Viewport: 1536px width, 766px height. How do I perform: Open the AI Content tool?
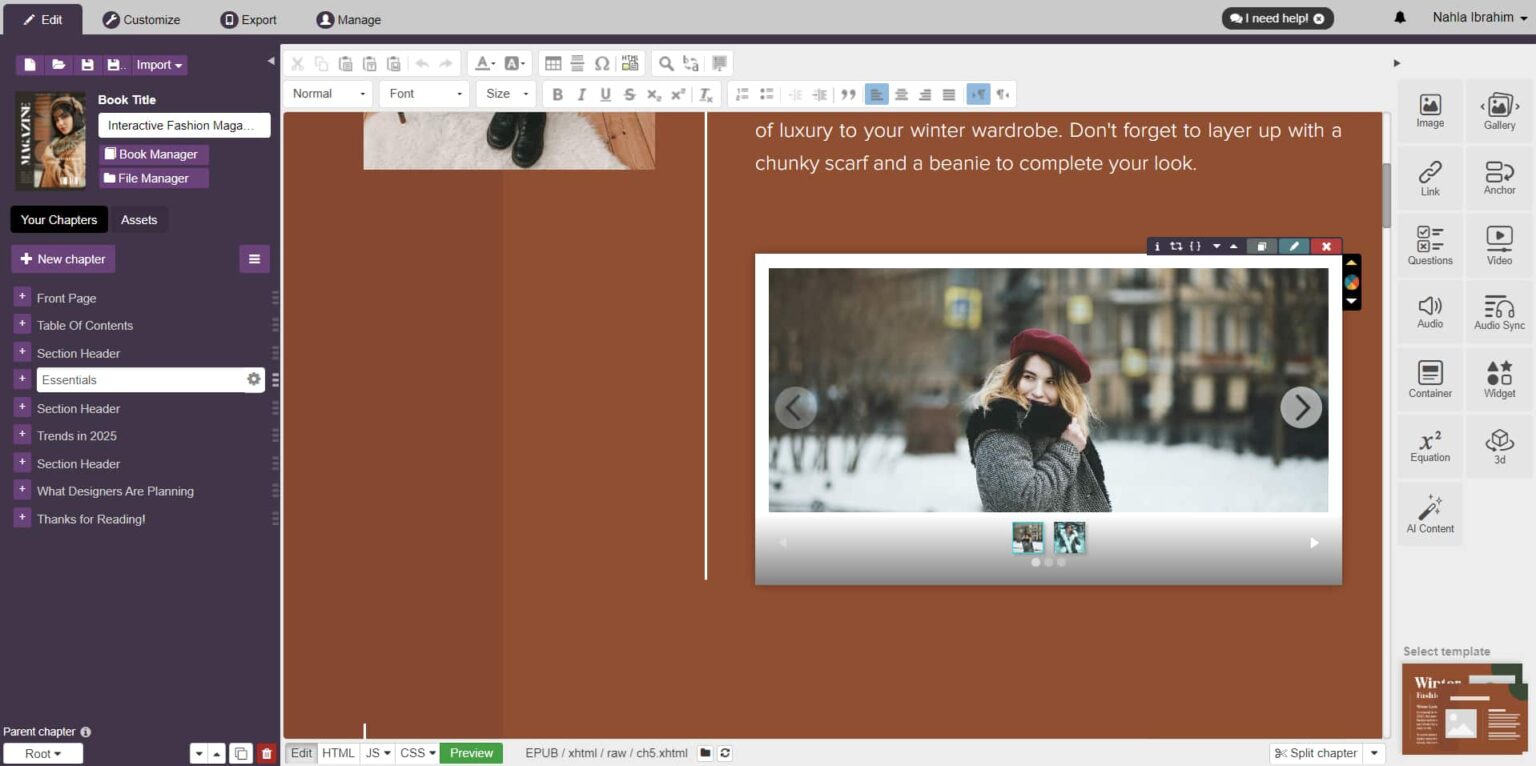click(1429, 513)
